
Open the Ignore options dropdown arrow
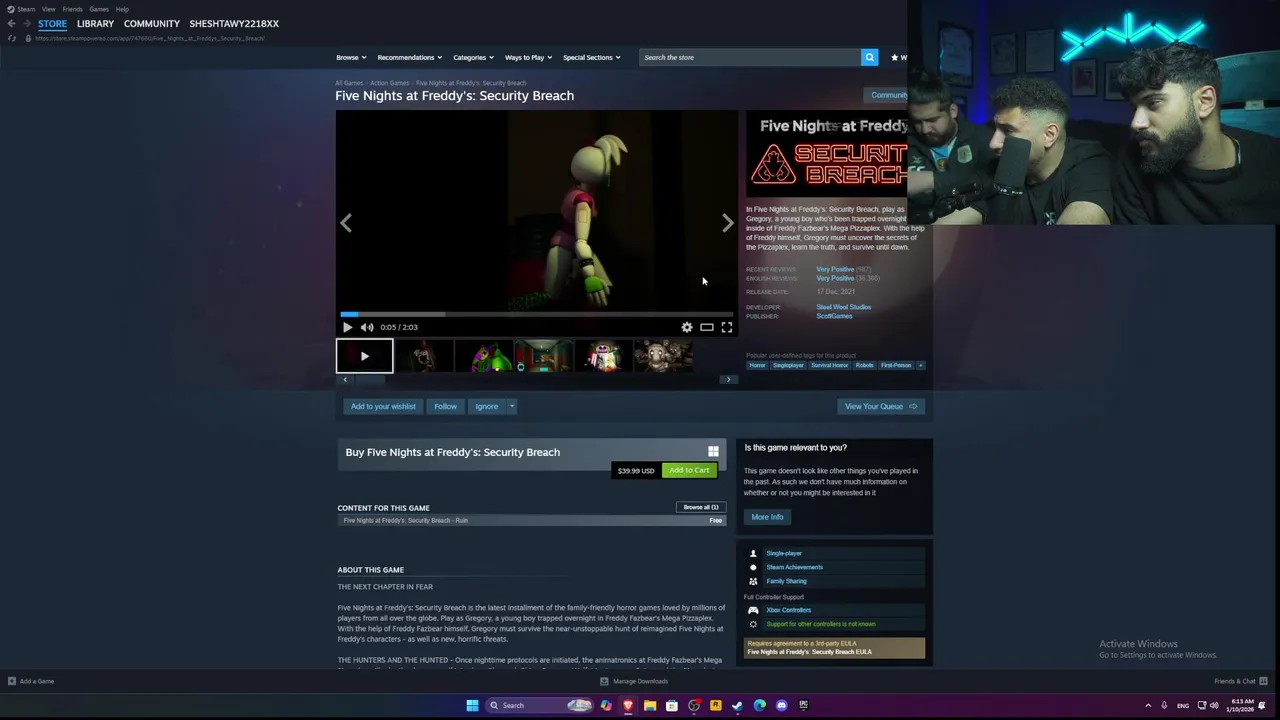511,406
